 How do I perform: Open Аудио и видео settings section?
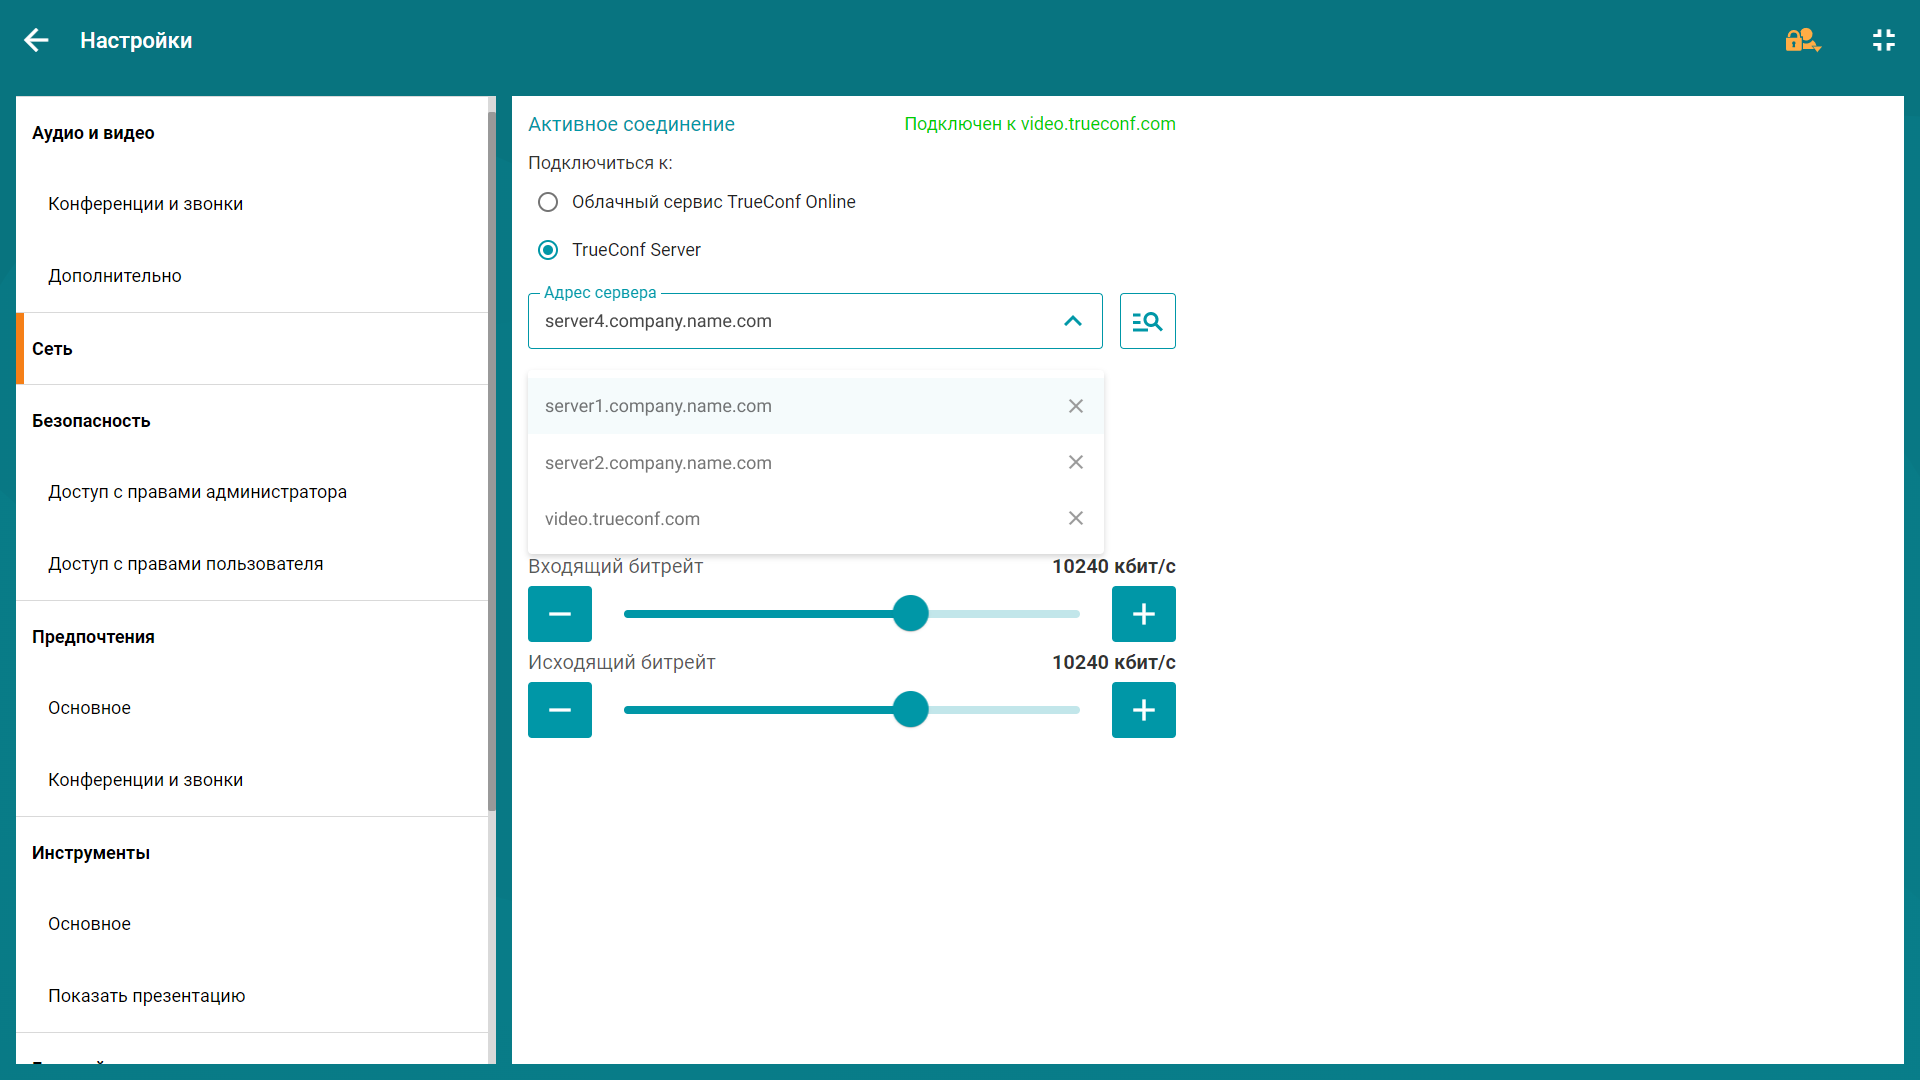252,133
